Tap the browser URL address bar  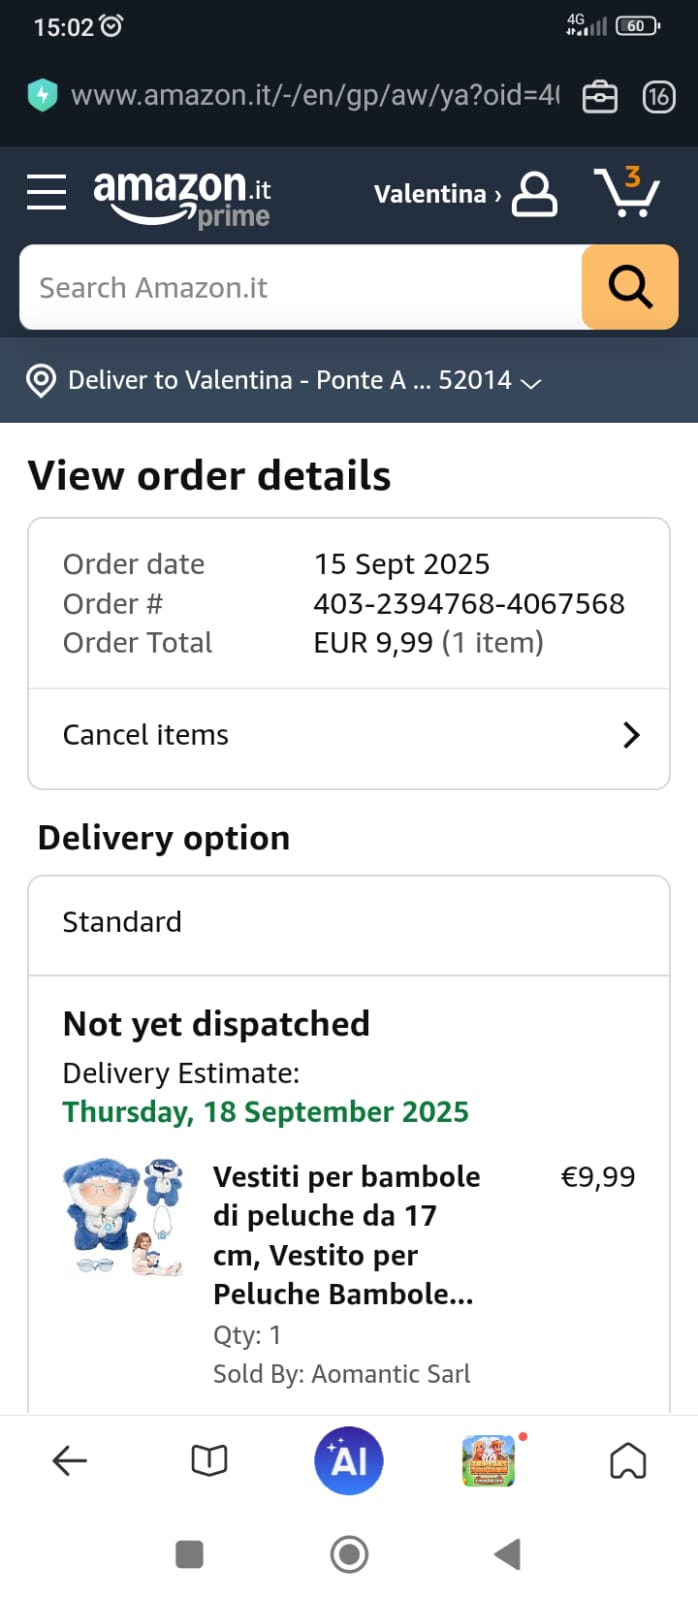point(314,96)
